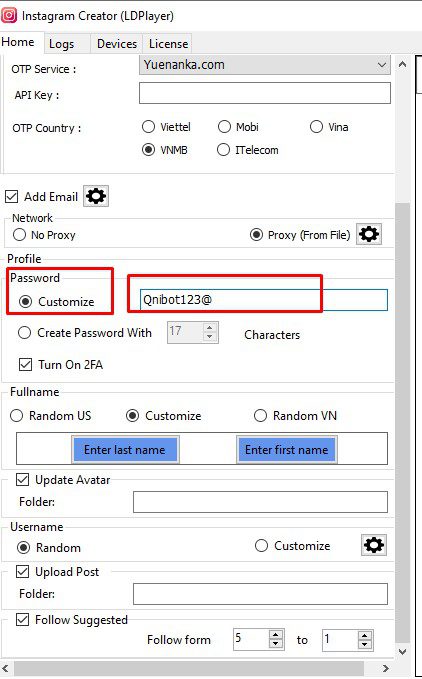422x679 pixels.
Task: Click the Enter last name button
Action: [x=125, y=449]
